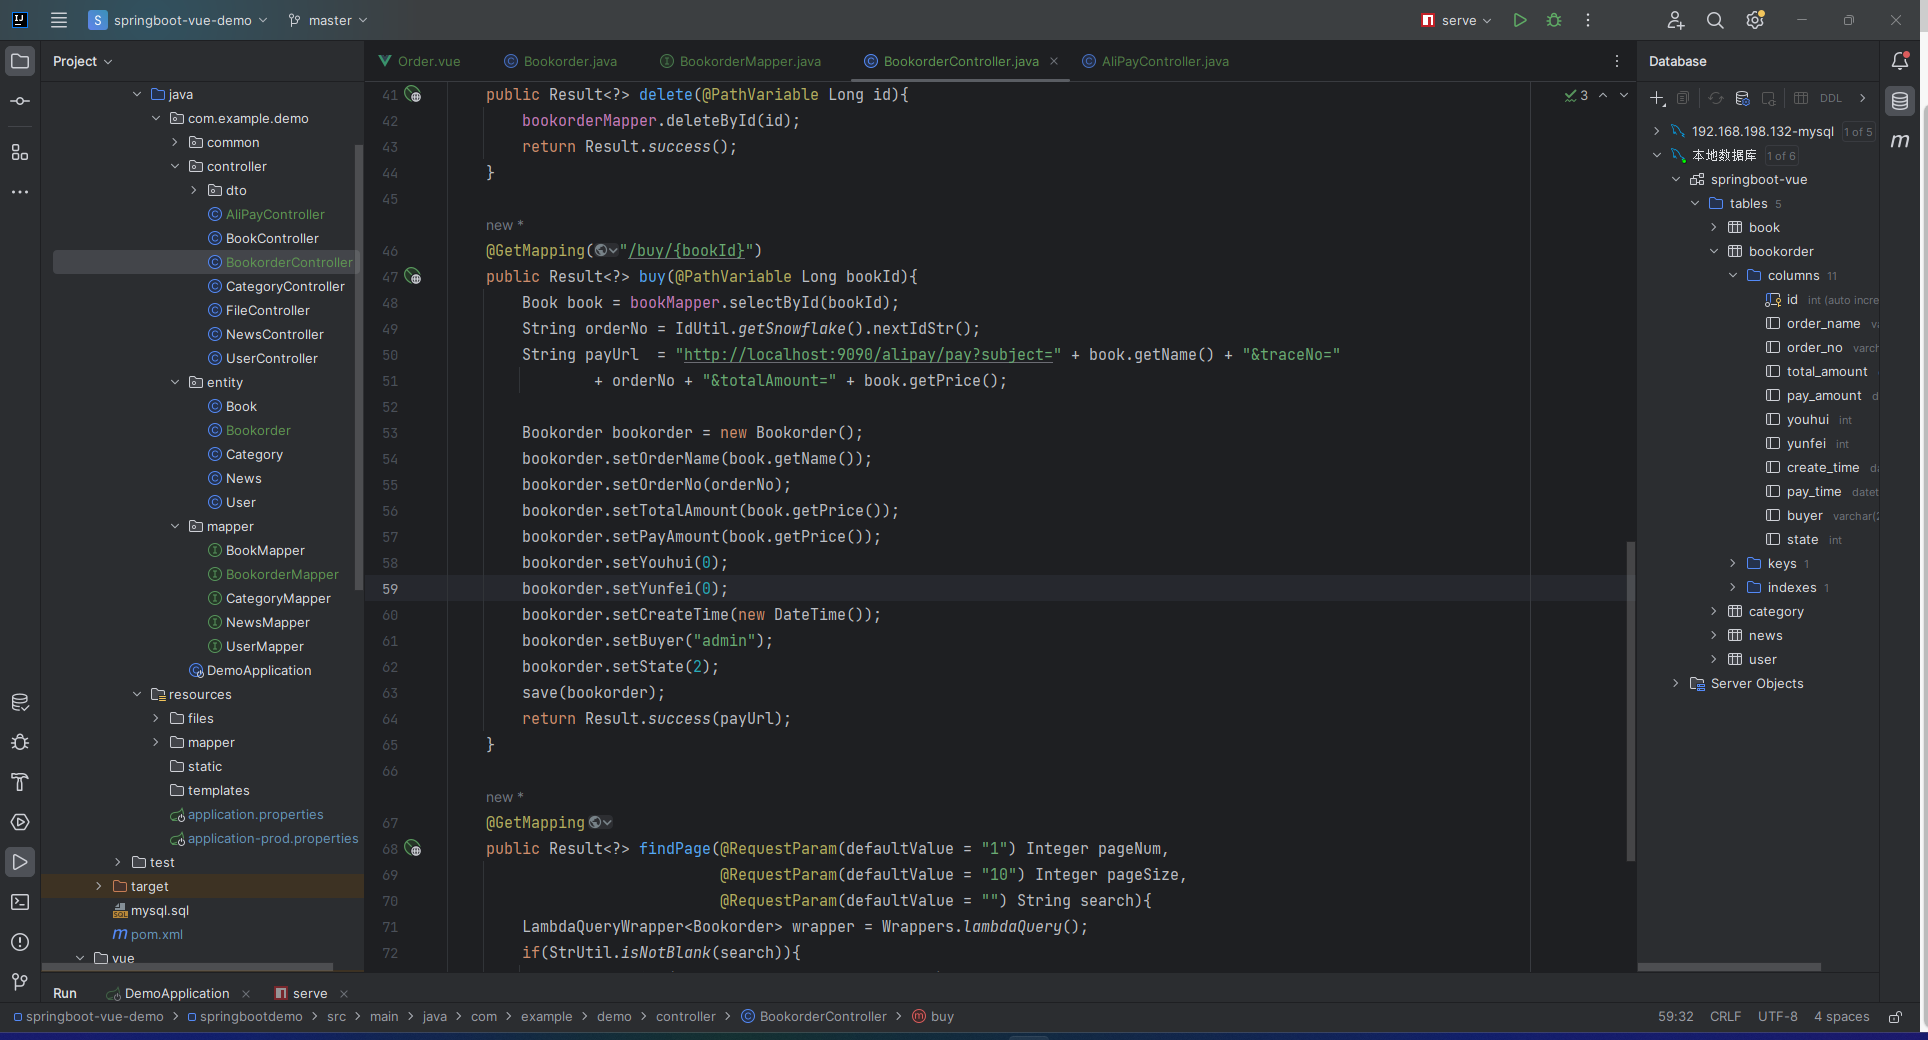Open the Build hammer tool window
This screenshot has height=1040, width=1928.
pos(20,782)
